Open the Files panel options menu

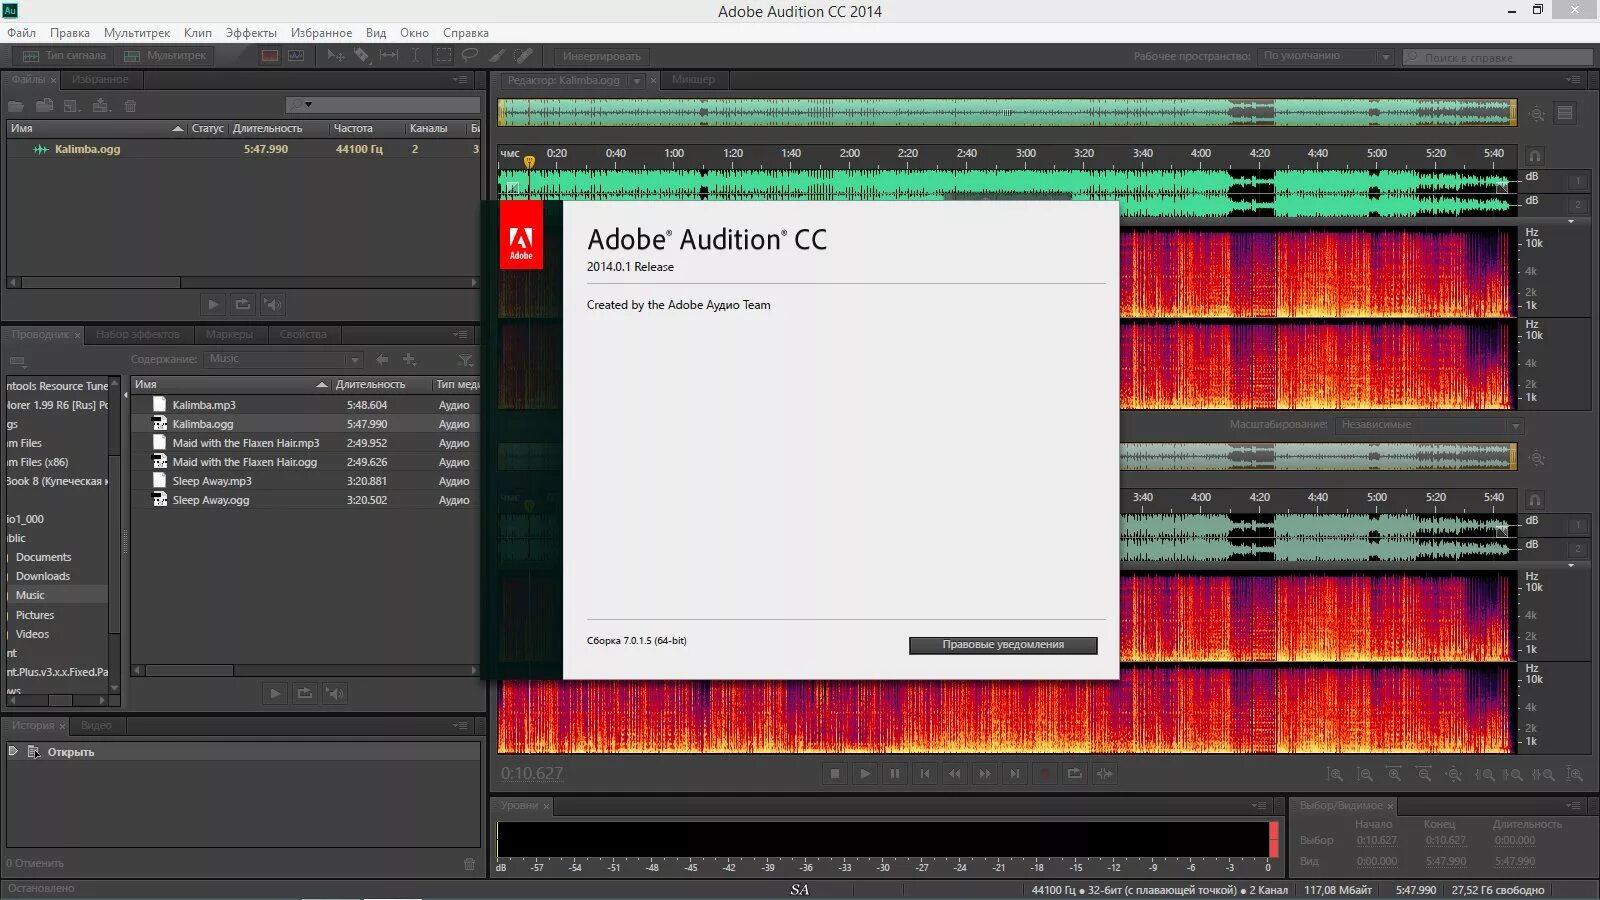(460, 80)
